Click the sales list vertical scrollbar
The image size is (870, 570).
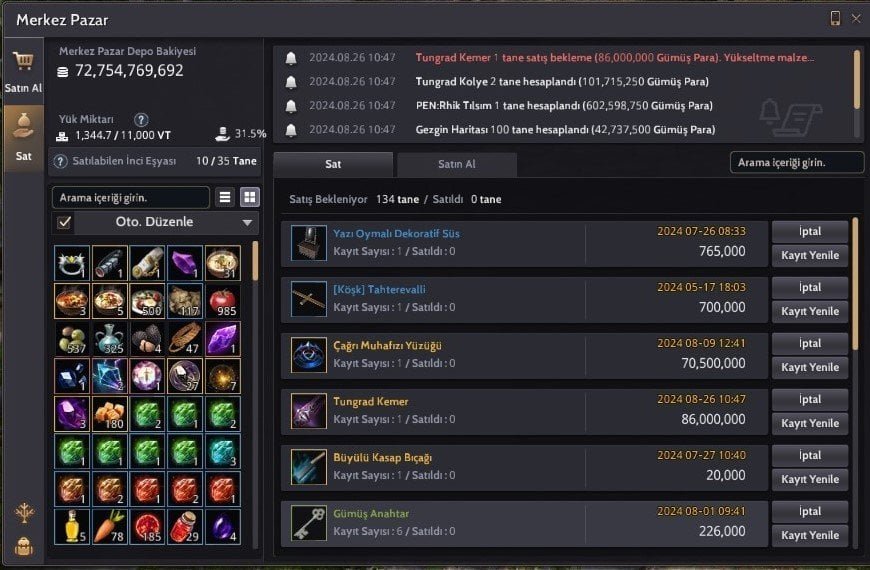click(x=856, y=383)
